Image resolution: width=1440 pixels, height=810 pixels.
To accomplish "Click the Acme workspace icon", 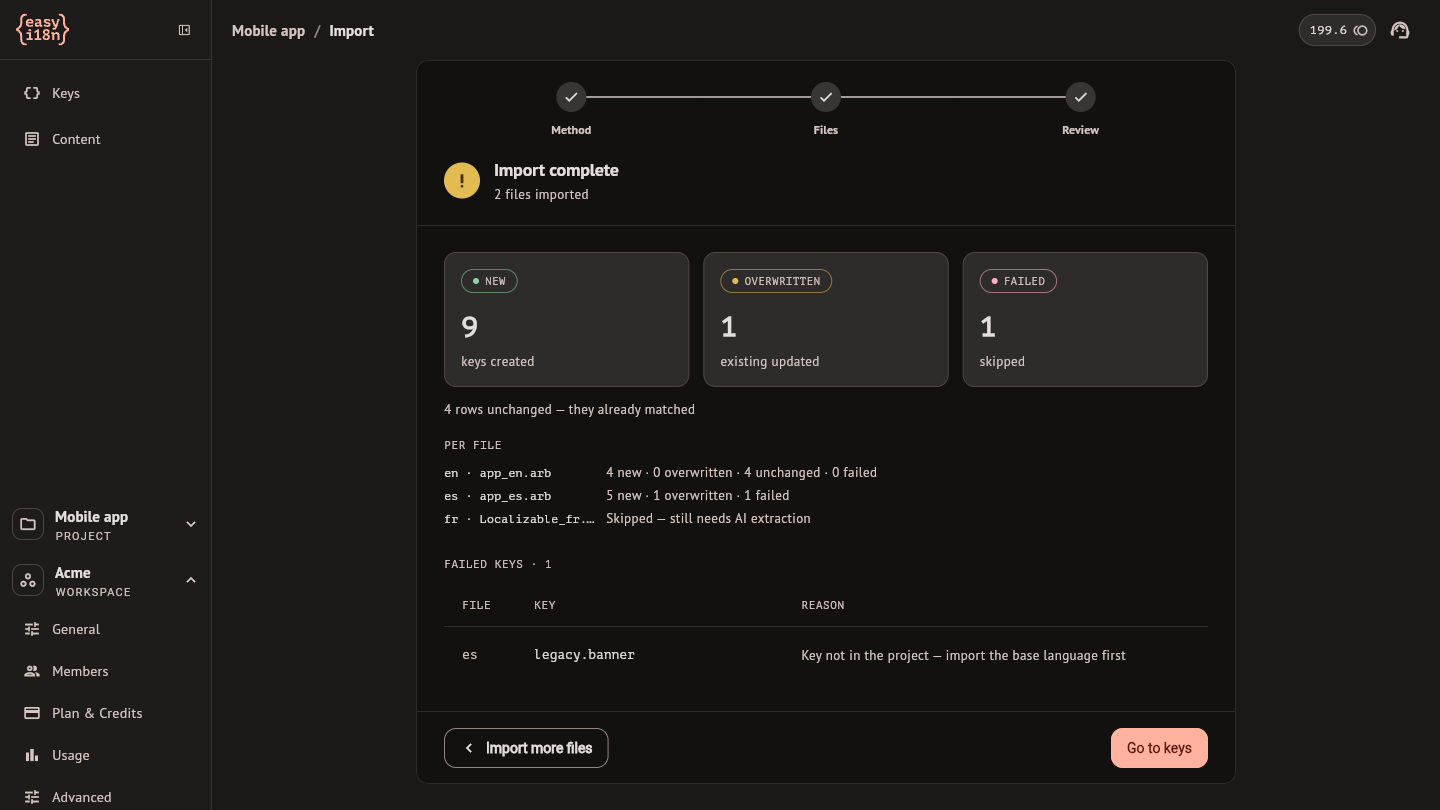I will 28,580.
